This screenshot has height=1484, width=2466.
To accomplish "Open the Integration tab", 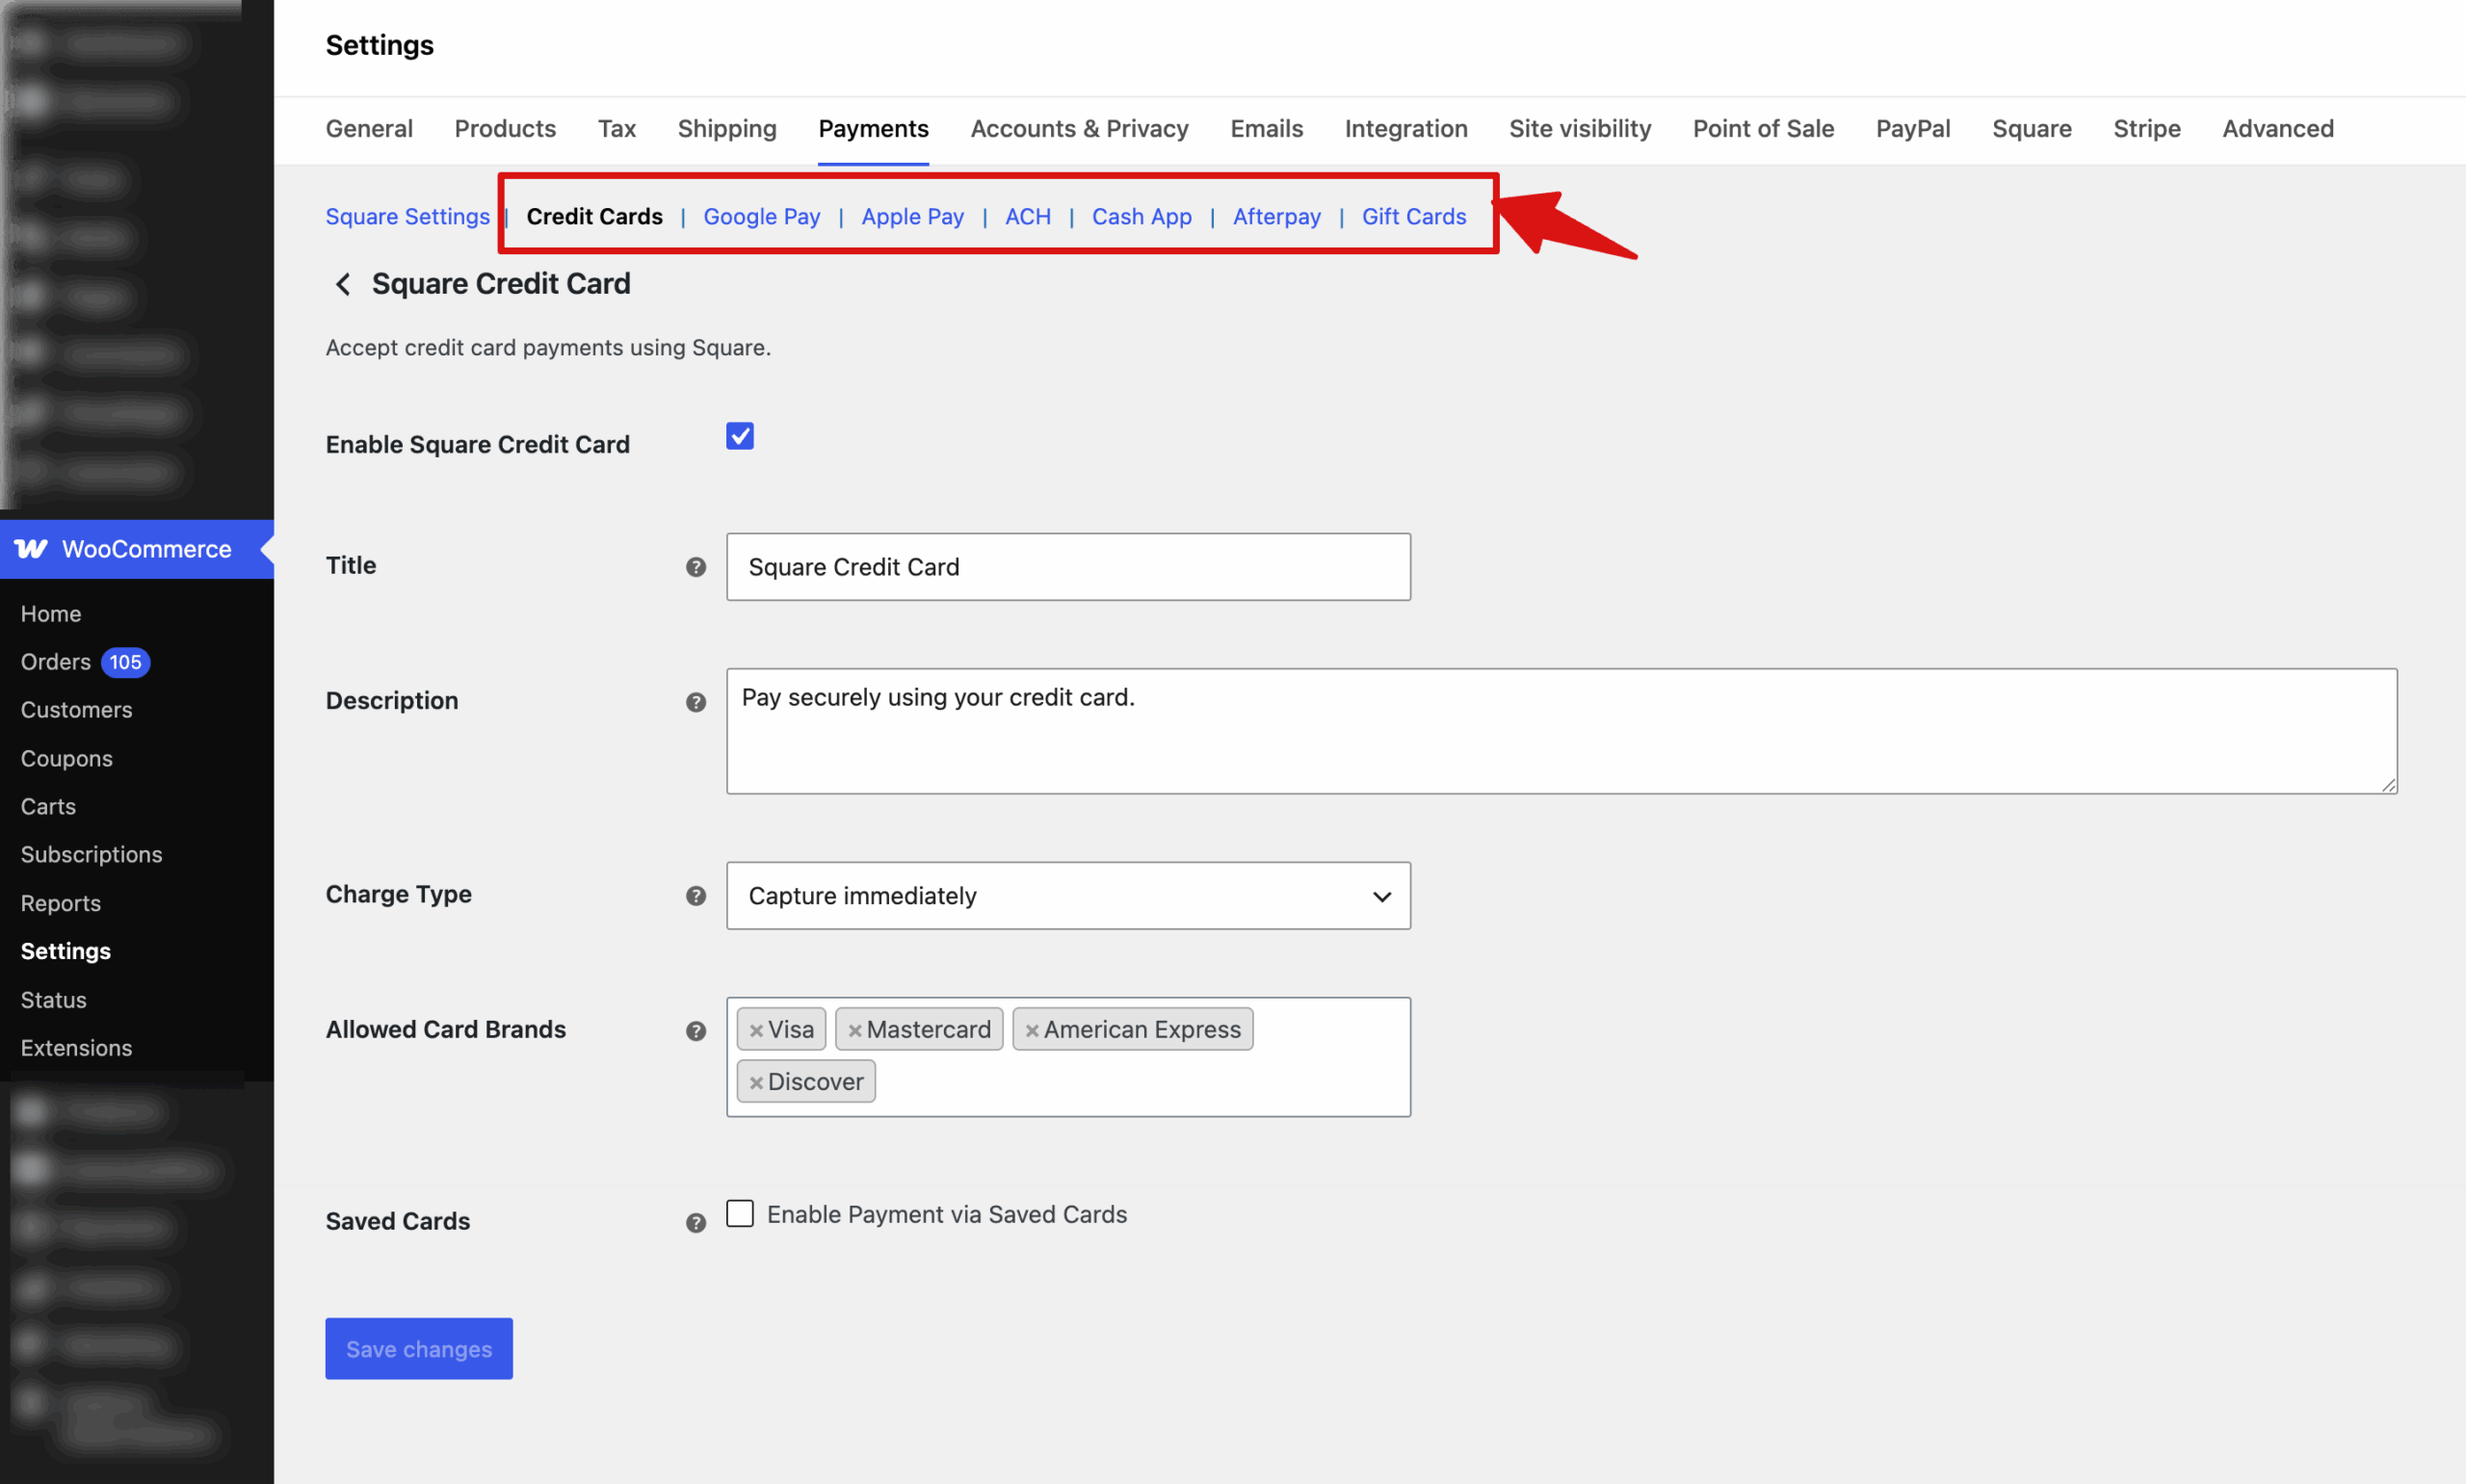I will (x=1406, y=129).
